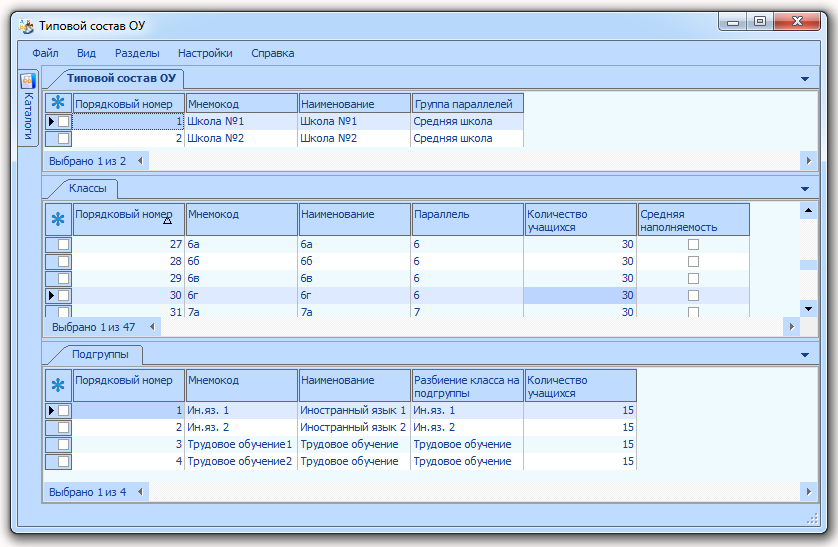Select the 15 count cell for Ин.яз. 1

click(580, 411)
